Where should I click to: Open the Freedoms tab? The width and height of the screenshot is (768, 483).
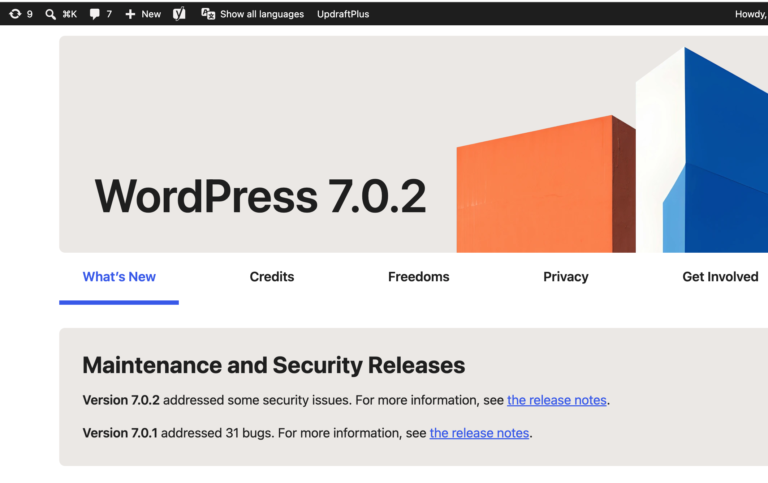tap(418, 277)
